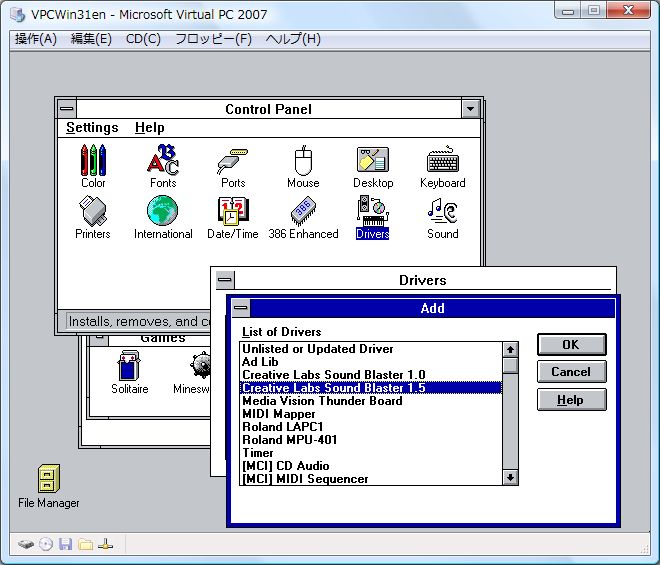
Task: Select Roland LAPC1 driver
Action: (371, 427)
